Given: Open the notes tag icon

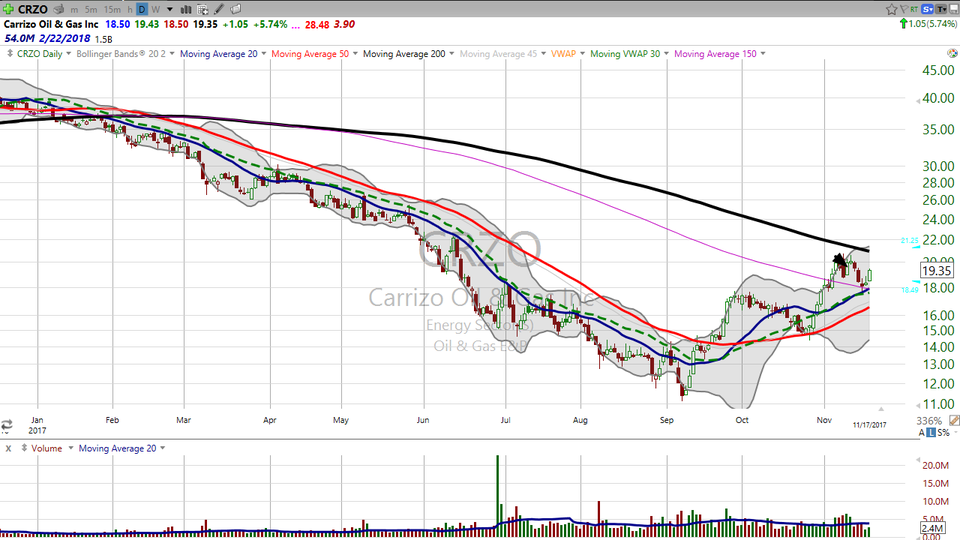Looking at the screenshot, I should (x=235, y=9).
